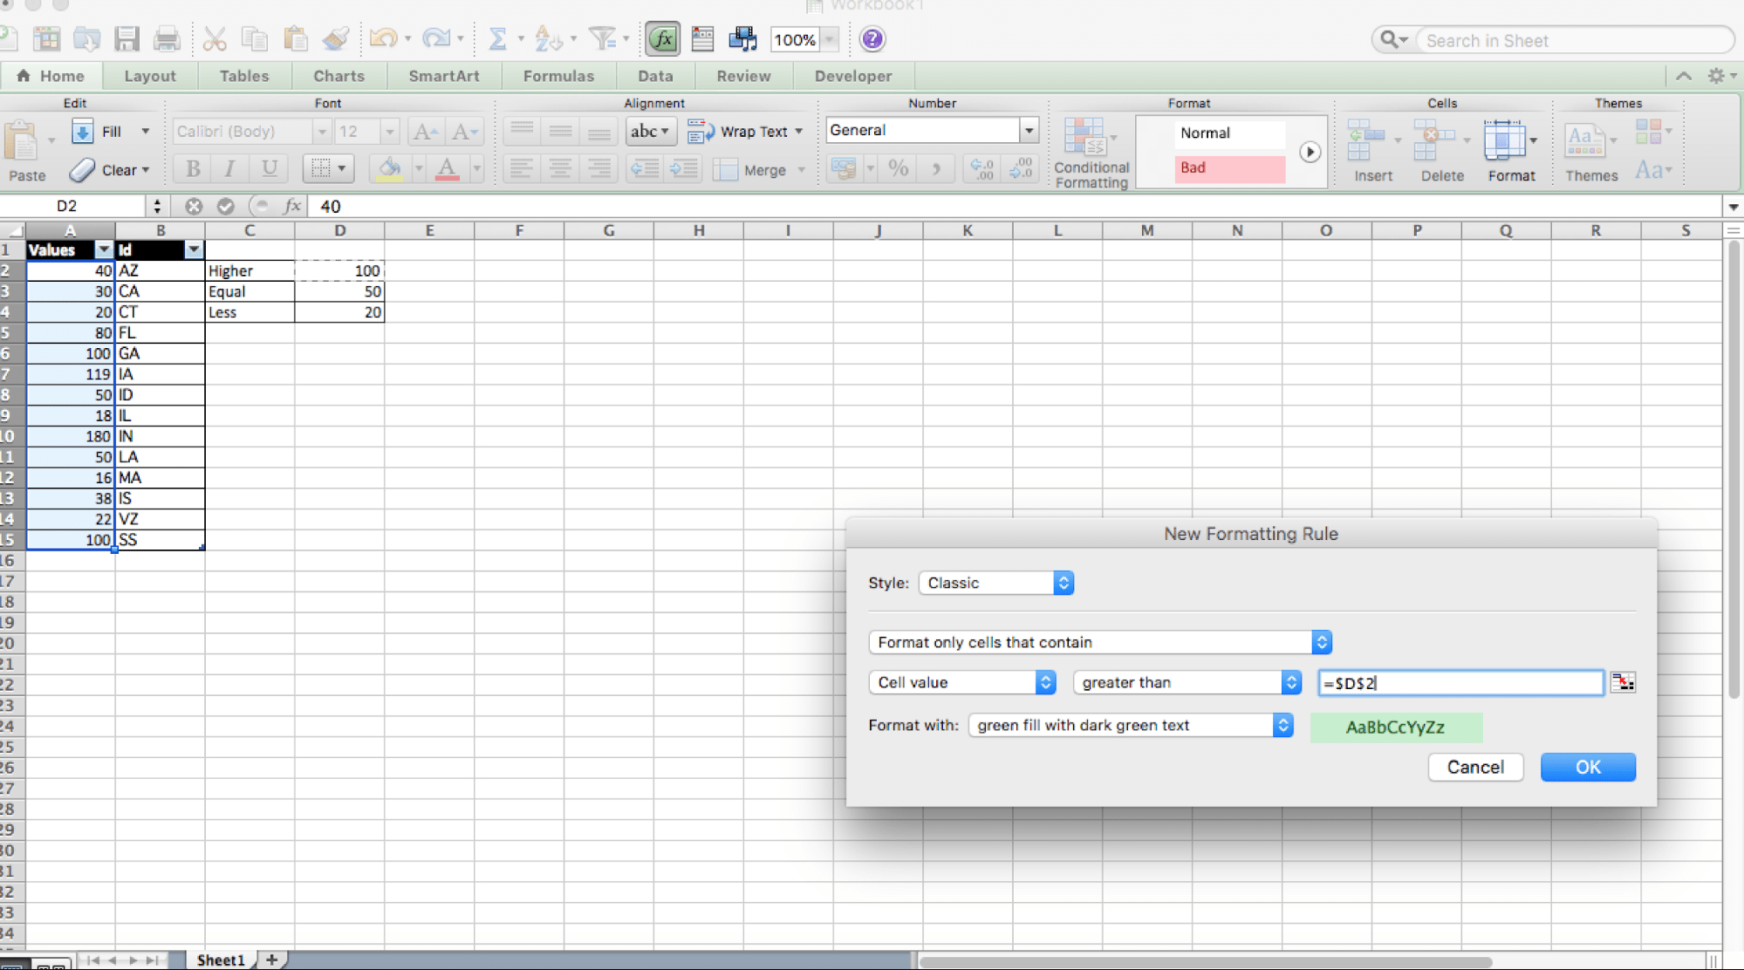Screen dimensions: 1744x970
Task: Switch to the Formulas ribbon tab
Action: tap(558, 76)
